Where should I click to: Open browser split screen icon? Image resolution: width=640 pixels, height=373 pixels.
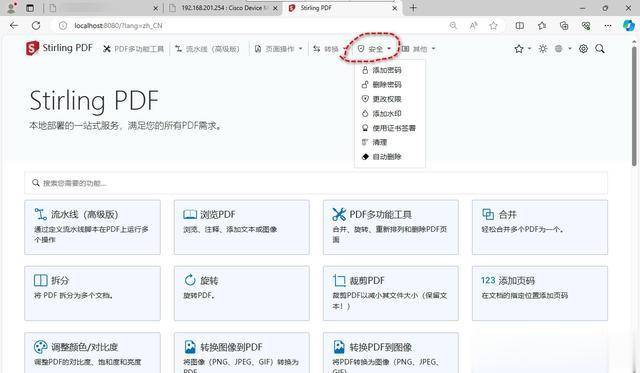(520, 26)
